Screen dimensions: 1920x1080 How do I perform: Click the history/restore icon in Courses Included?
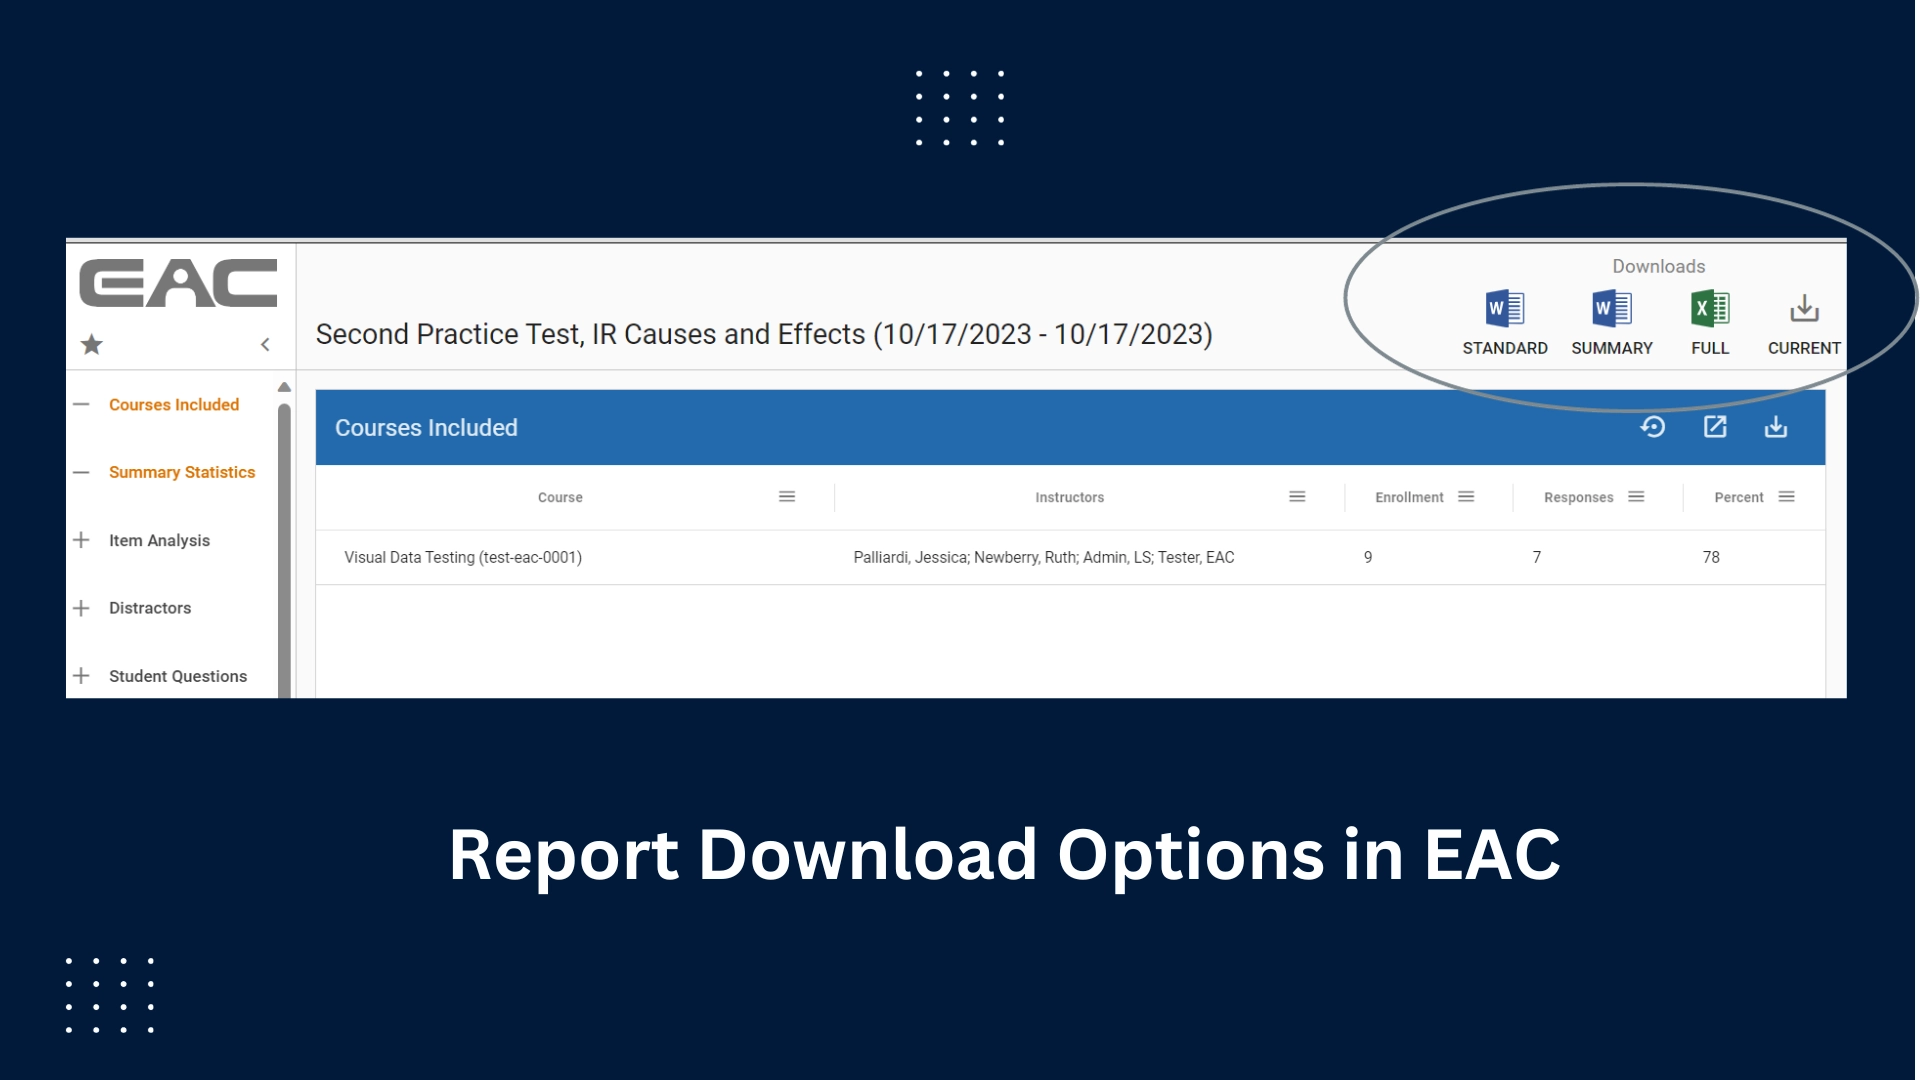click(1656, 427)
